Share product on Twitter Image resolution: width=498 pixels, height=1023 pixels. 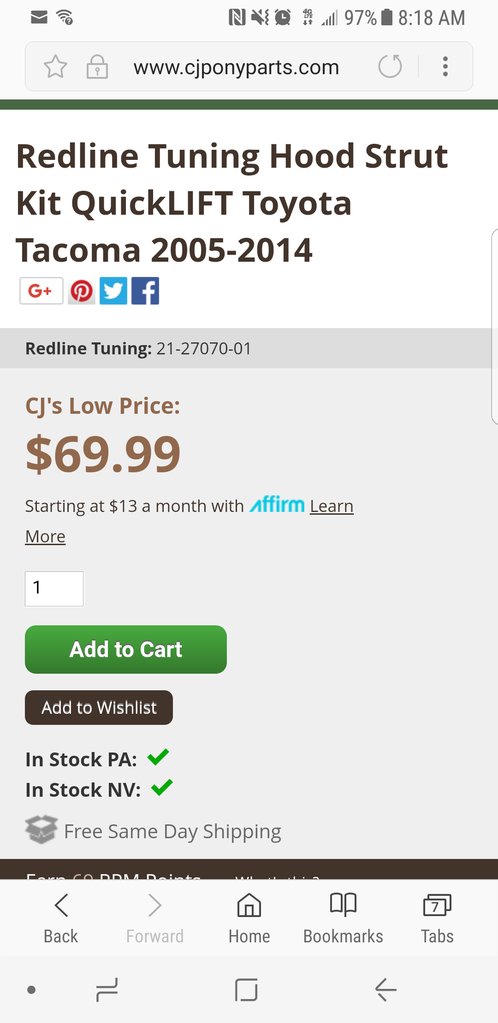point(113,291)
